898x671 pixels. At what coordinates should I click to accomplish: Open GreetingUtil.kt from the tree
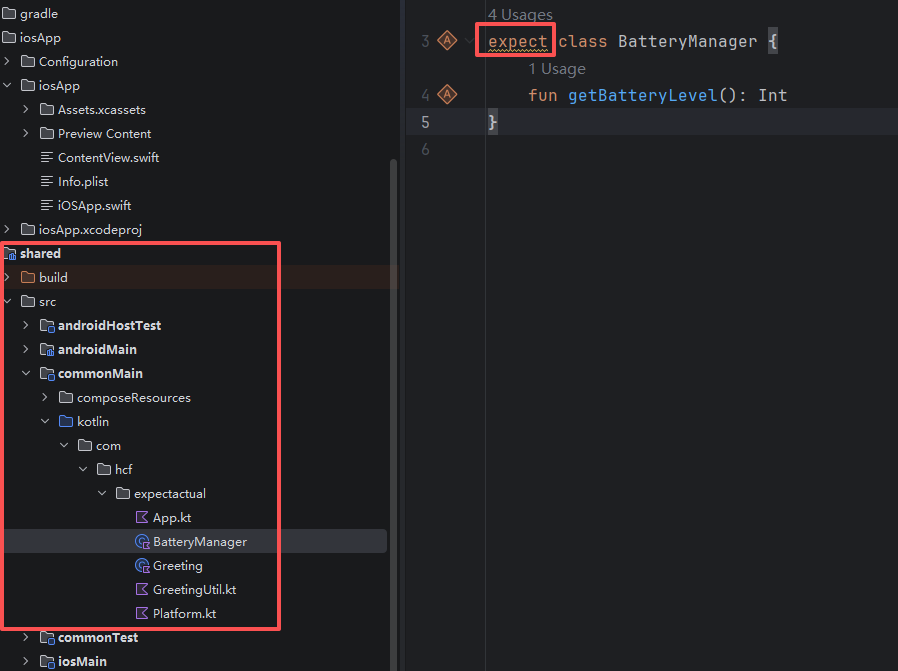(194, 590)
